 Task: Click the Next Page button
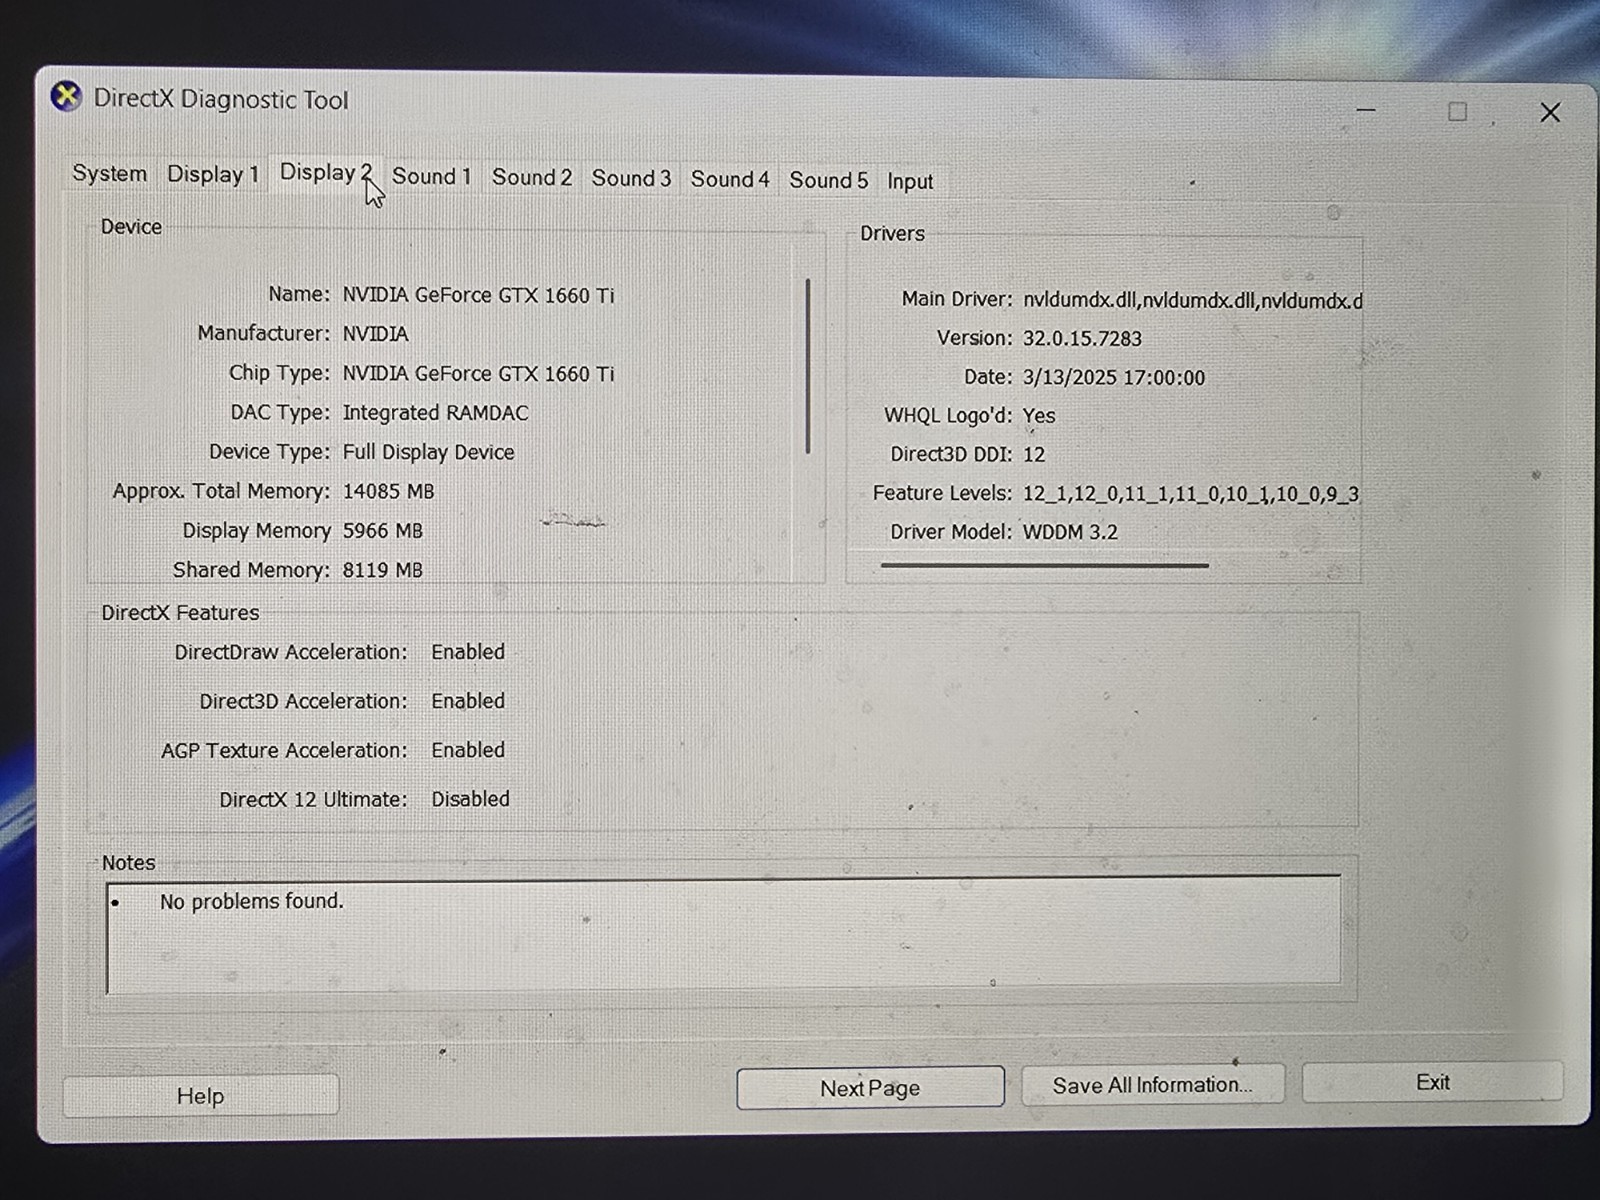point(870,1088)
